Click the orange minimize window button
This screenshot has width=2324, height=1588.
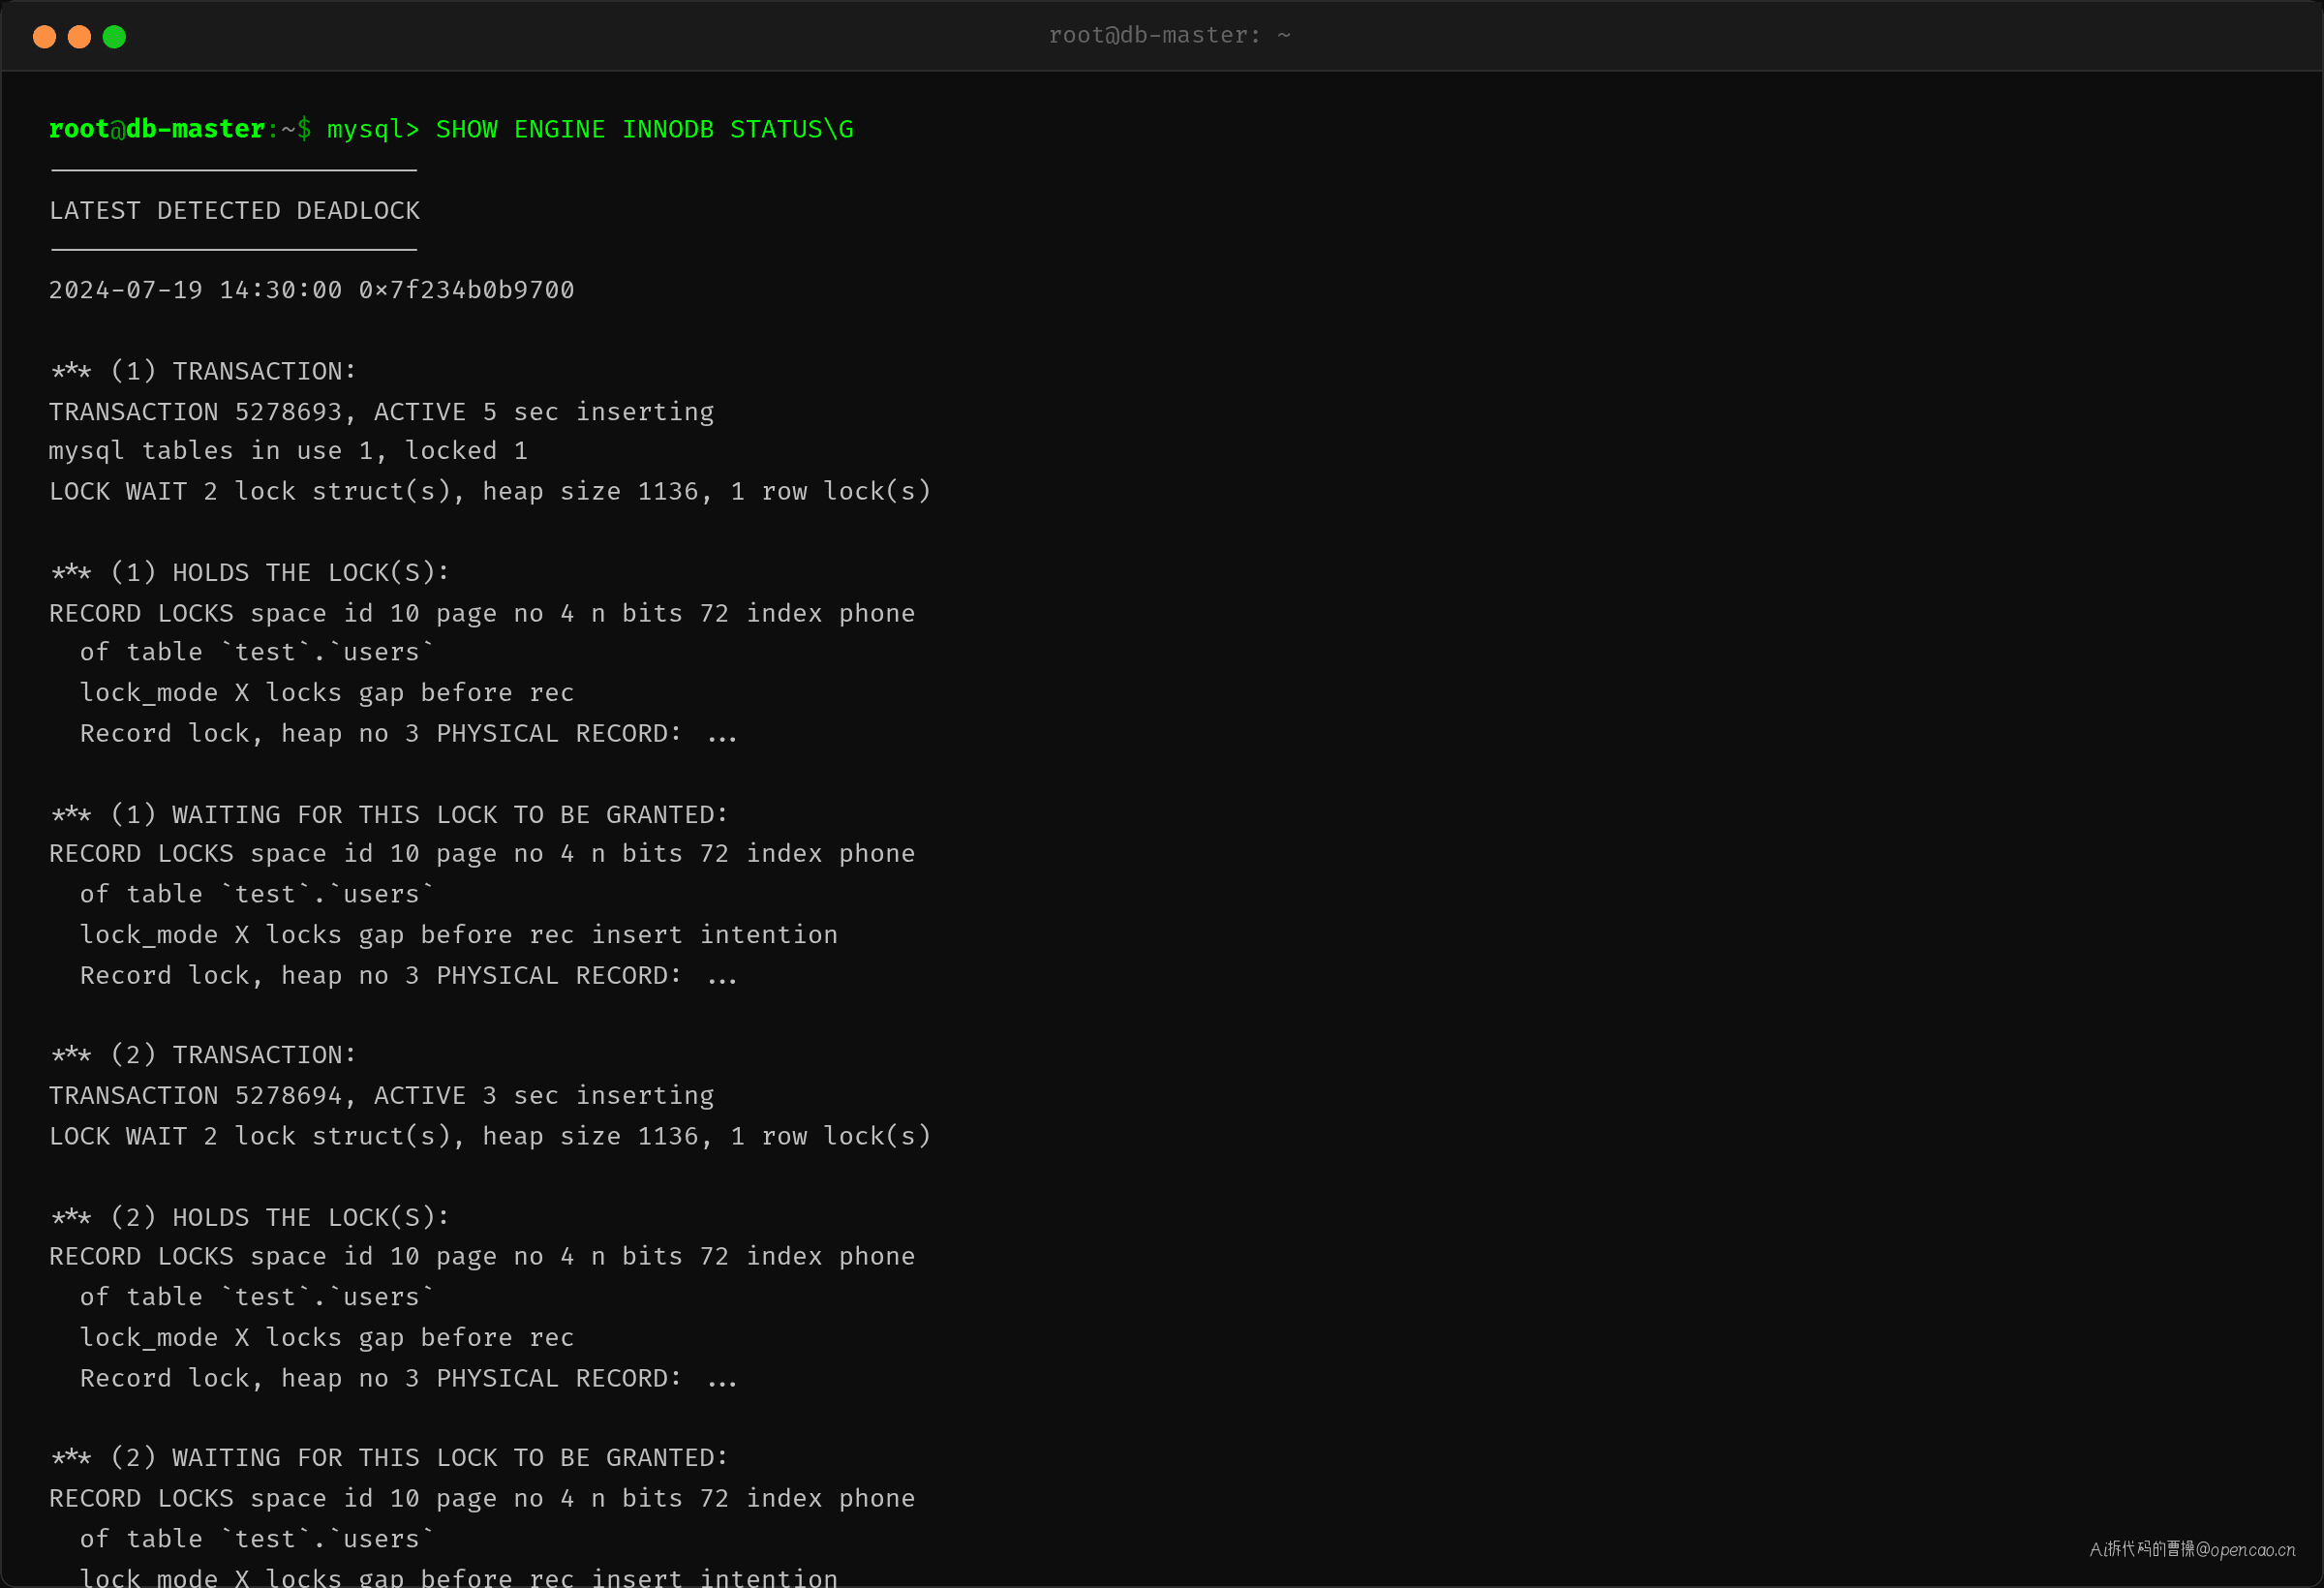[x=79, y=37]
